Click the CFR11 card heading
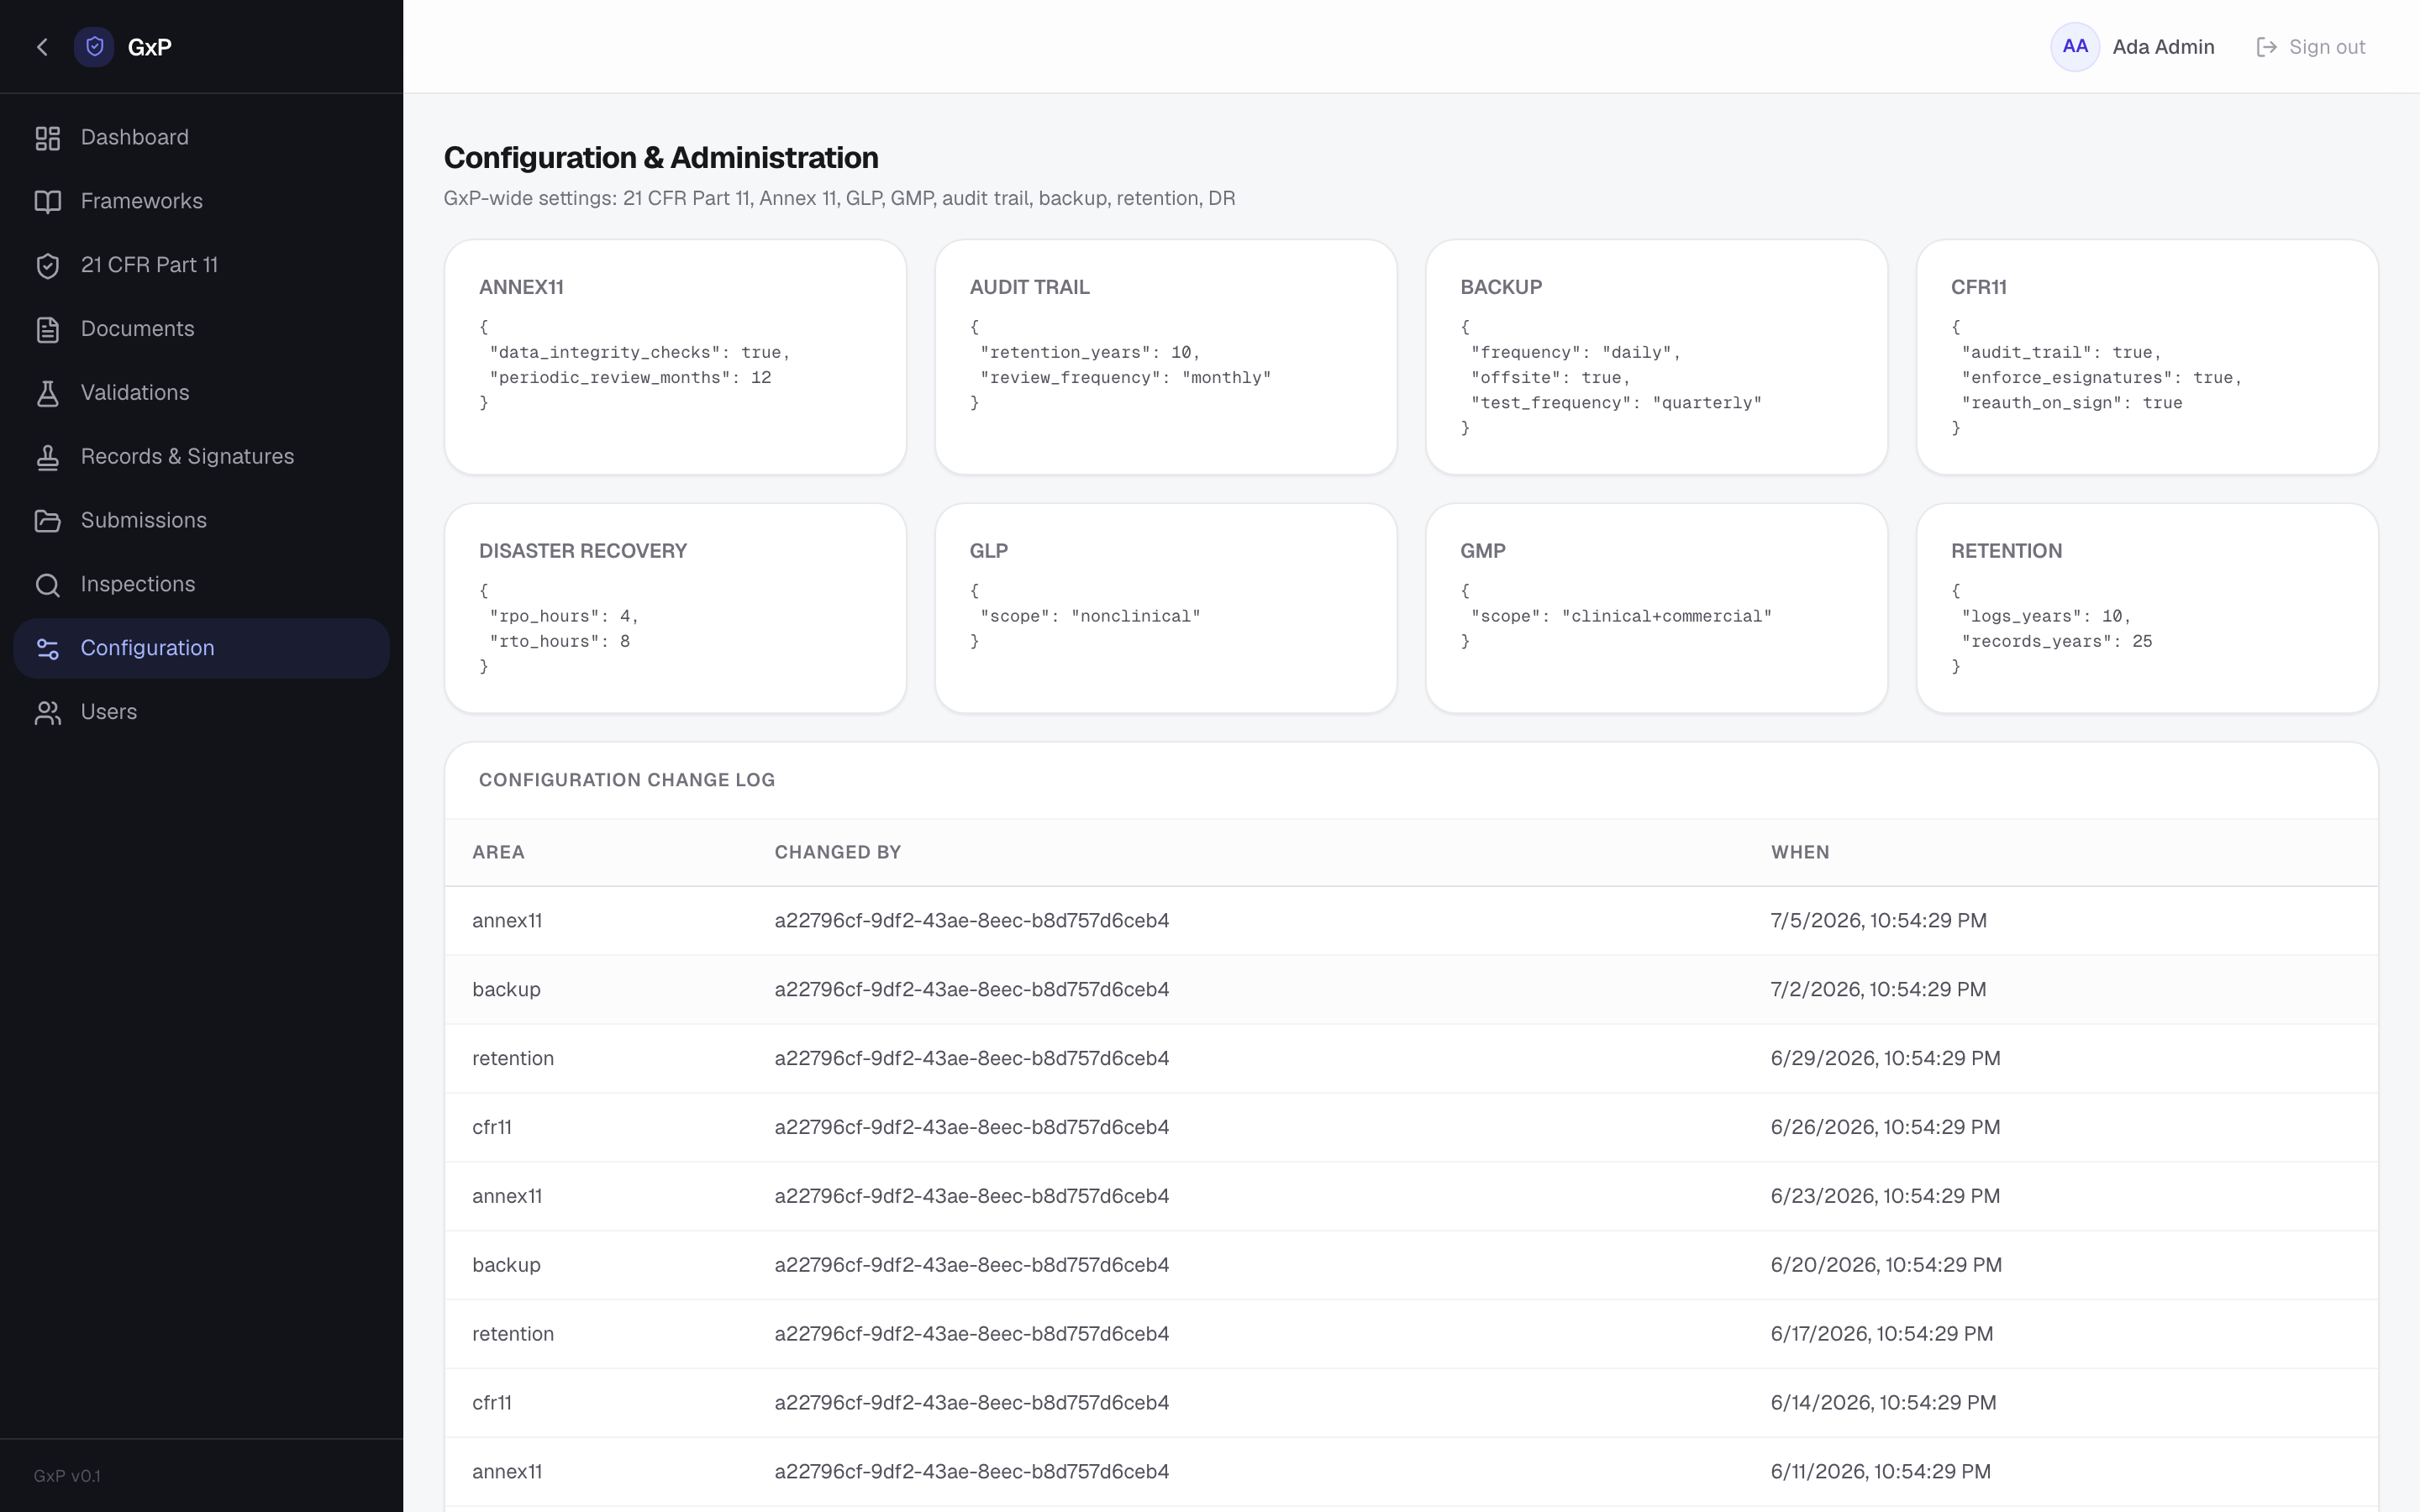Screen dimensions: 2420x1512 1978,287
